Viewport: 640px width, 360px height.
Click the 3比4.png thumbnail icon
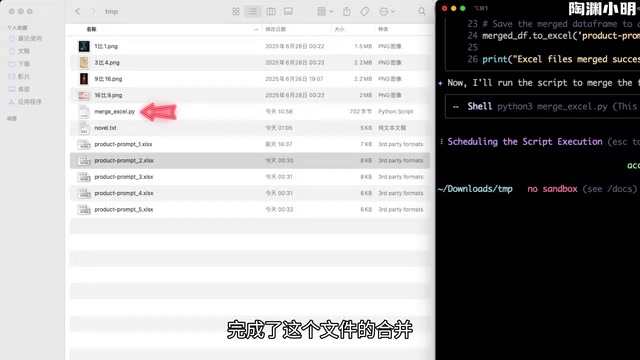point(84,62)
